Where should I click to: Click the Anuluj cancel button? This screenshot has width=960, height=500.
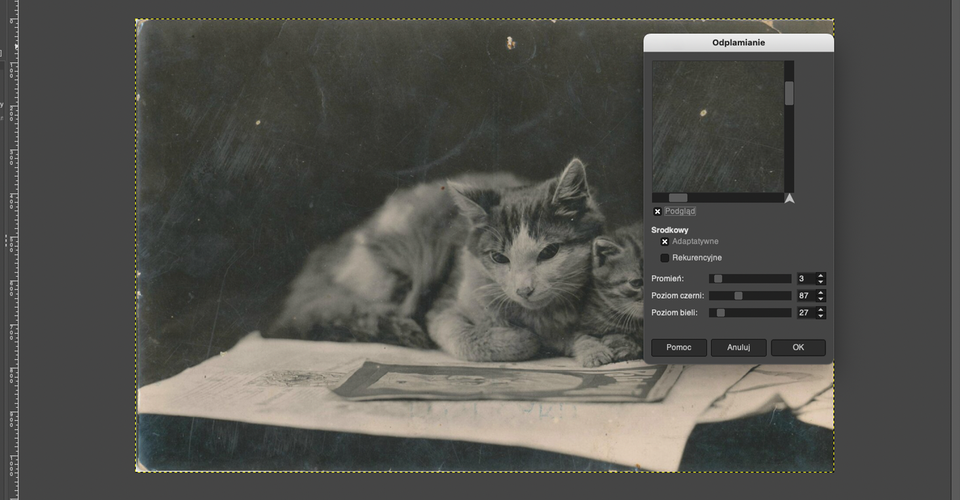(738, 348)
